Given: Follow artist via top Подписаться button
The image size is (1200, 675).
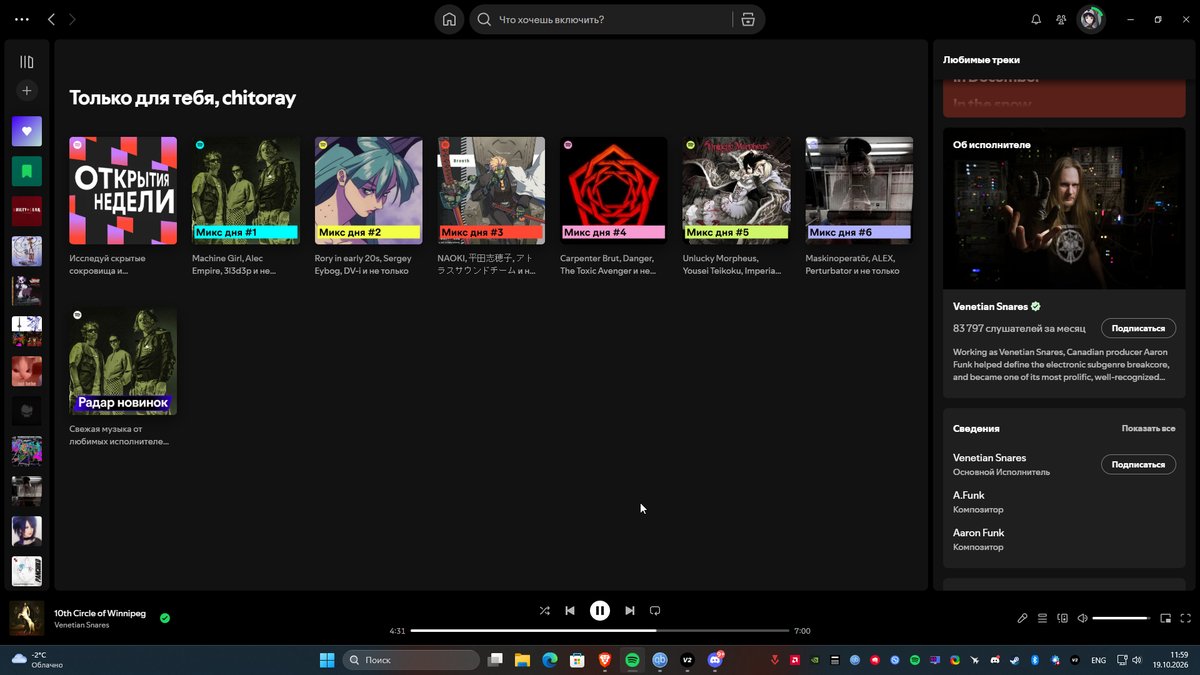Looking at the screenshot, I should pyautogui.click(x=1138, y=328).
